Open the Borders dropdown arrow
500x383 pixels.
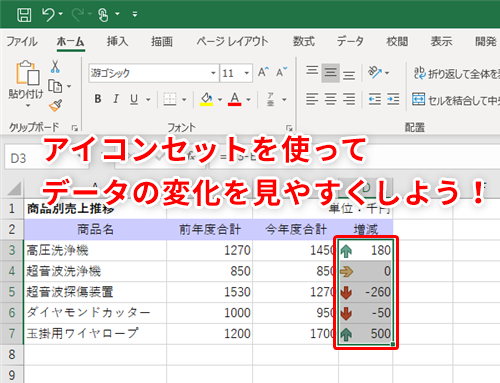tap(184, 99)
